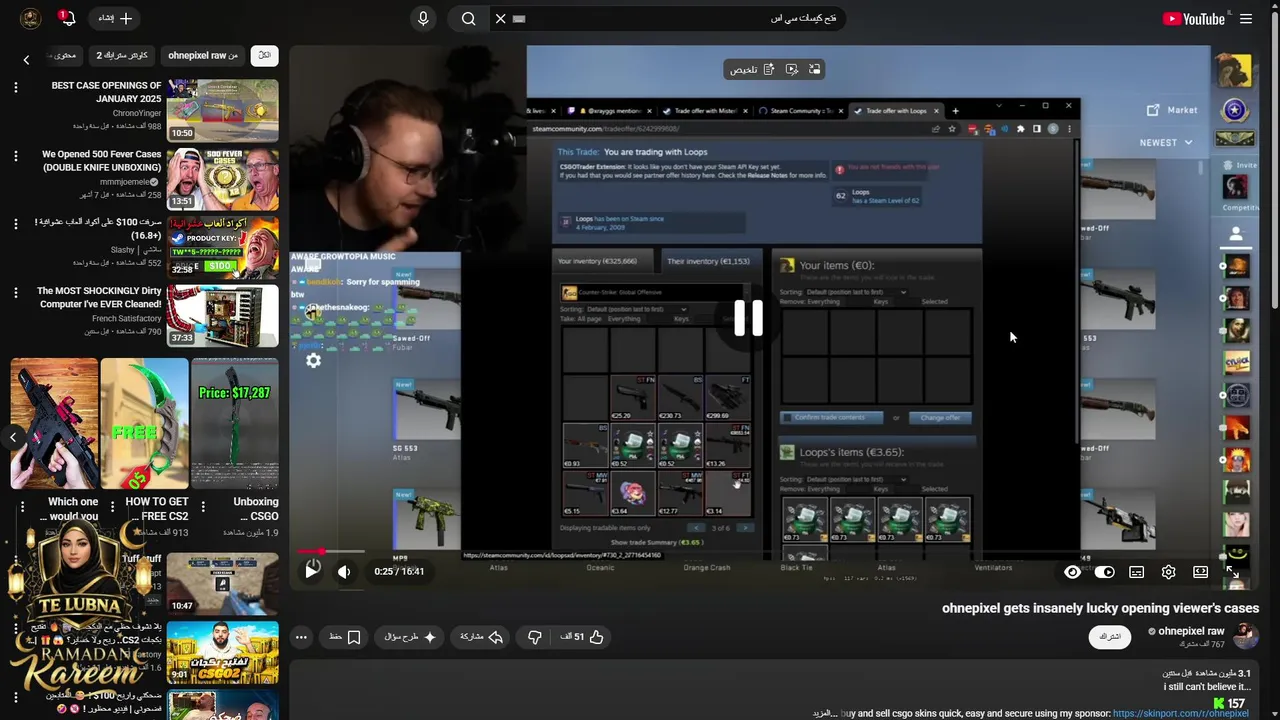1280x720 pixels.
Task: Click the eye icon in player controls
Action: pyautogui.click(x=1072, y=572)
